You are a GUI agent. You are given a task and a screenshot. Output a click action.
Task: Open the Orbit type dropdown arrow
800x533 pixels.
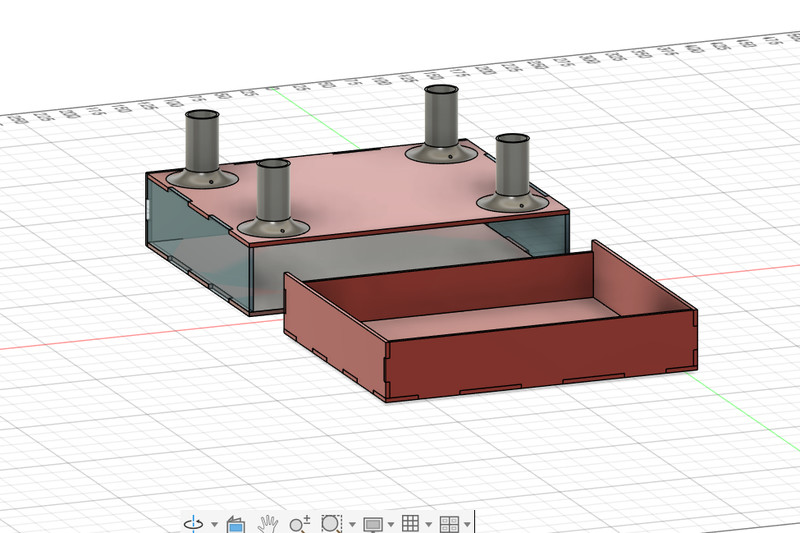tap(214, 524)
